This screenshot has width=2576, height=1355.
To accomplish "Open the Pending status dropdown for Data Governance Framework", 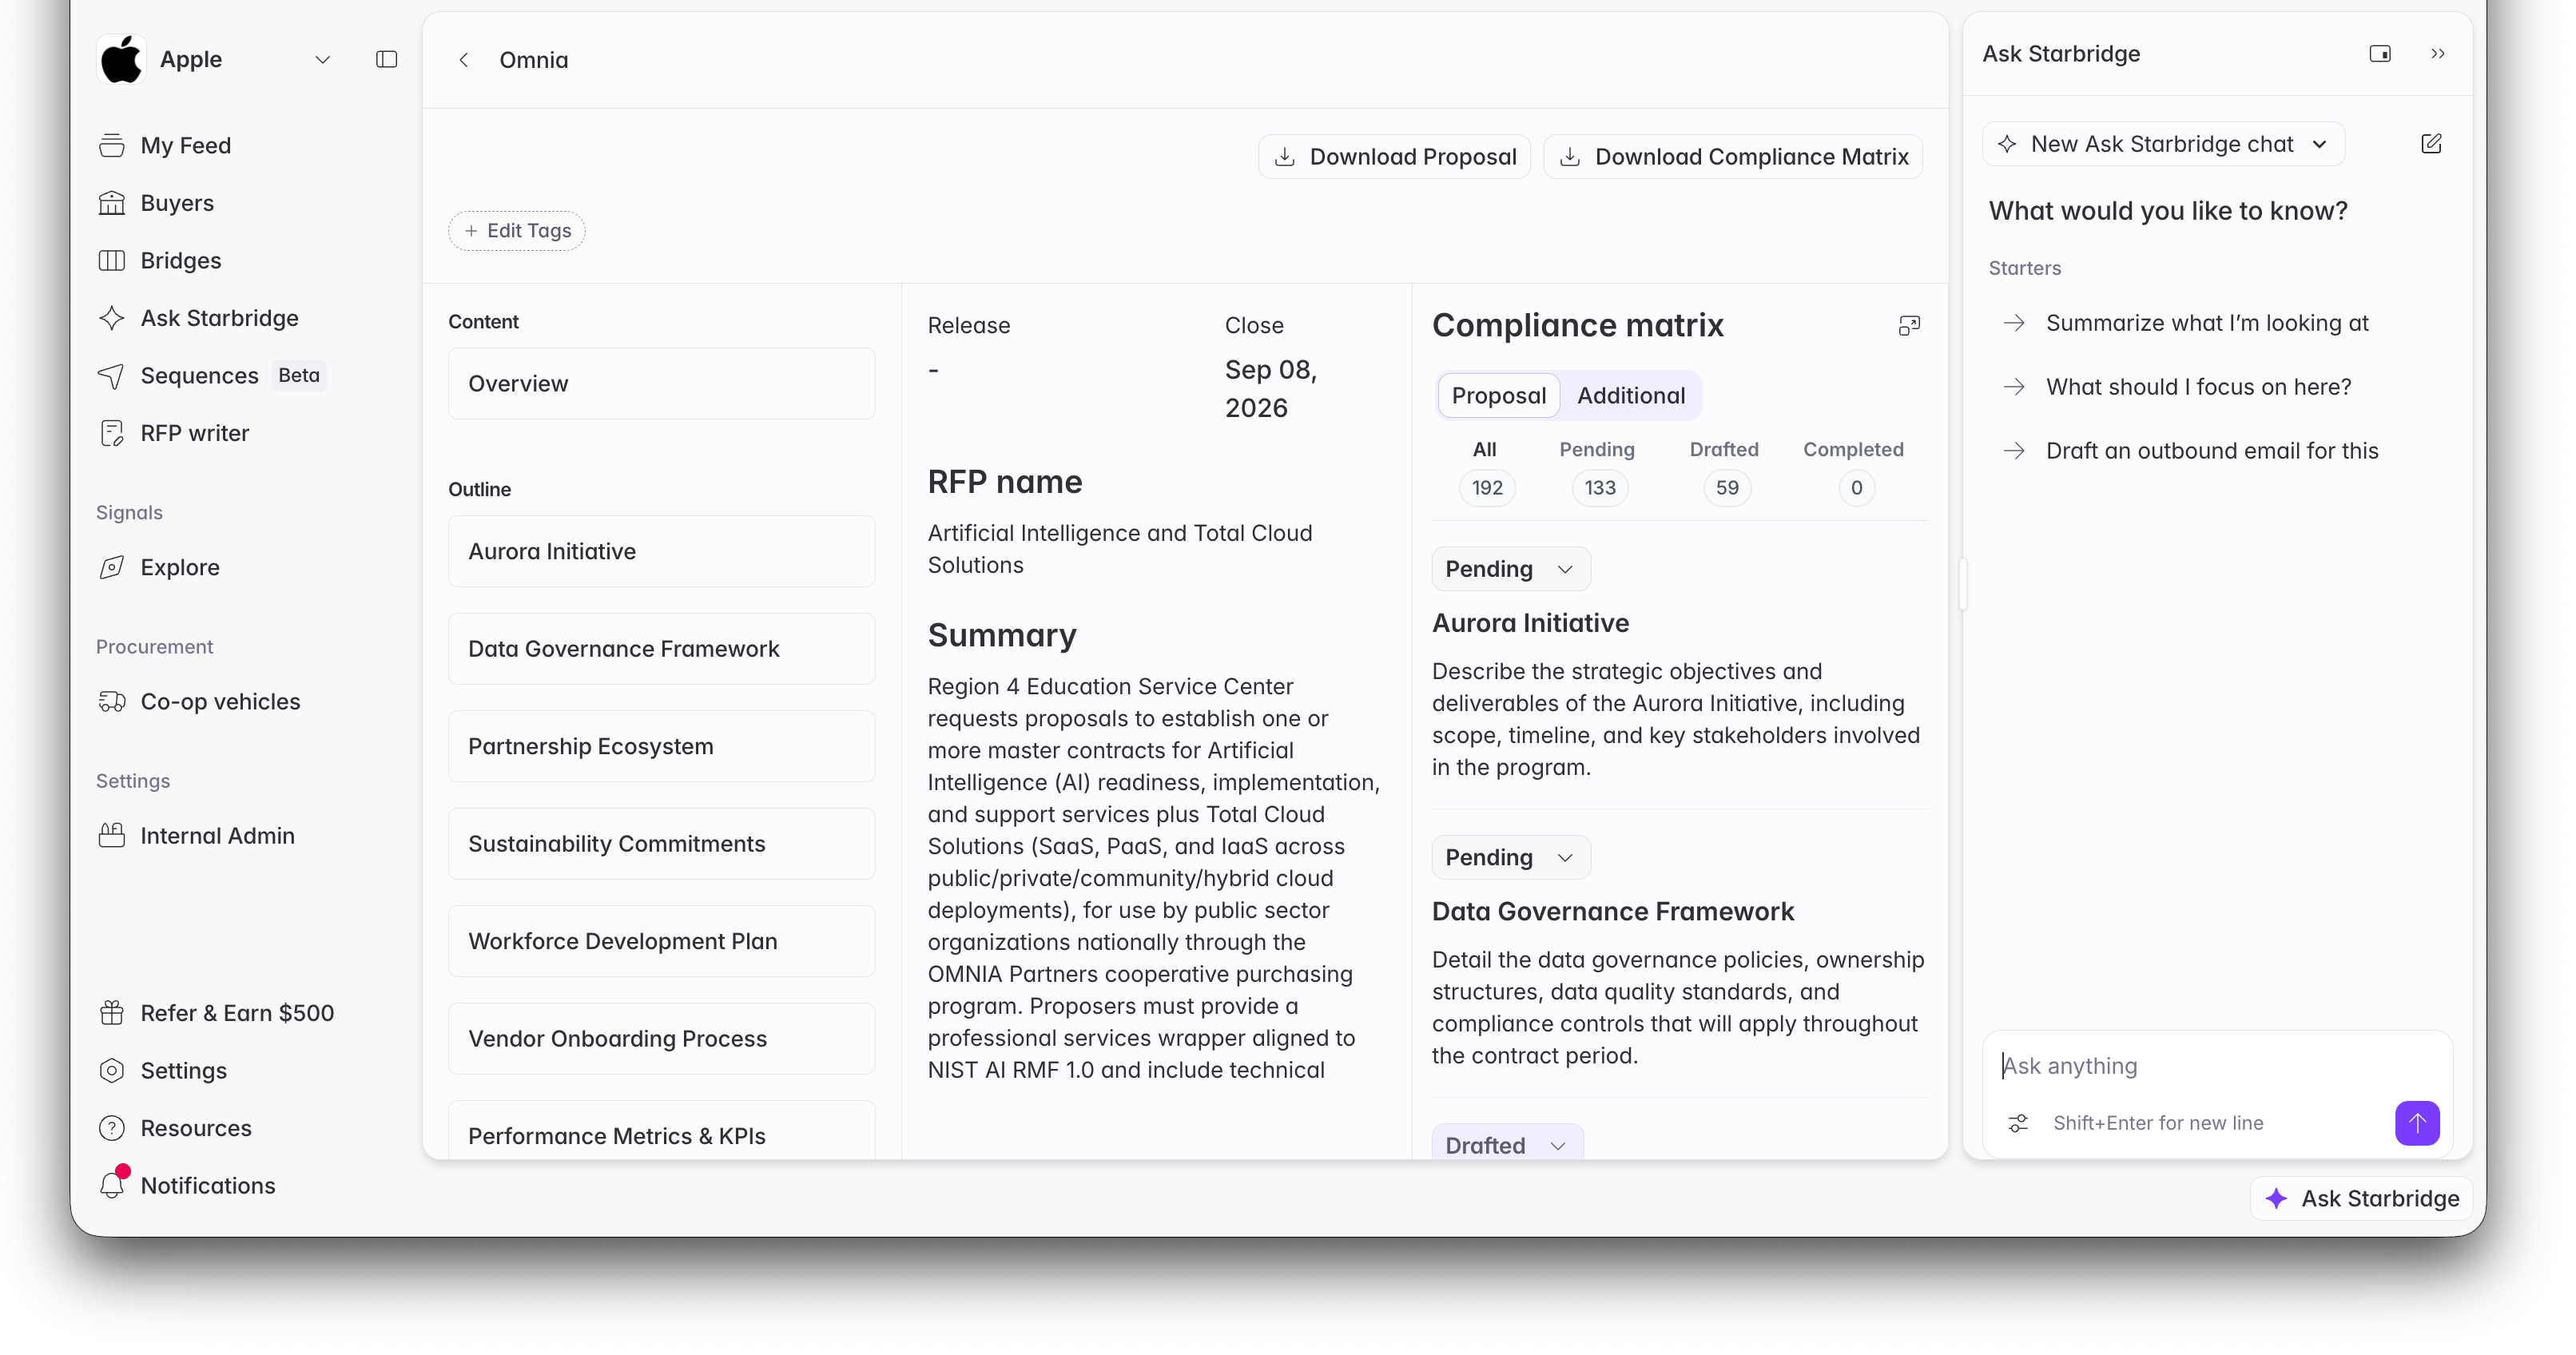I will 1510,857.
